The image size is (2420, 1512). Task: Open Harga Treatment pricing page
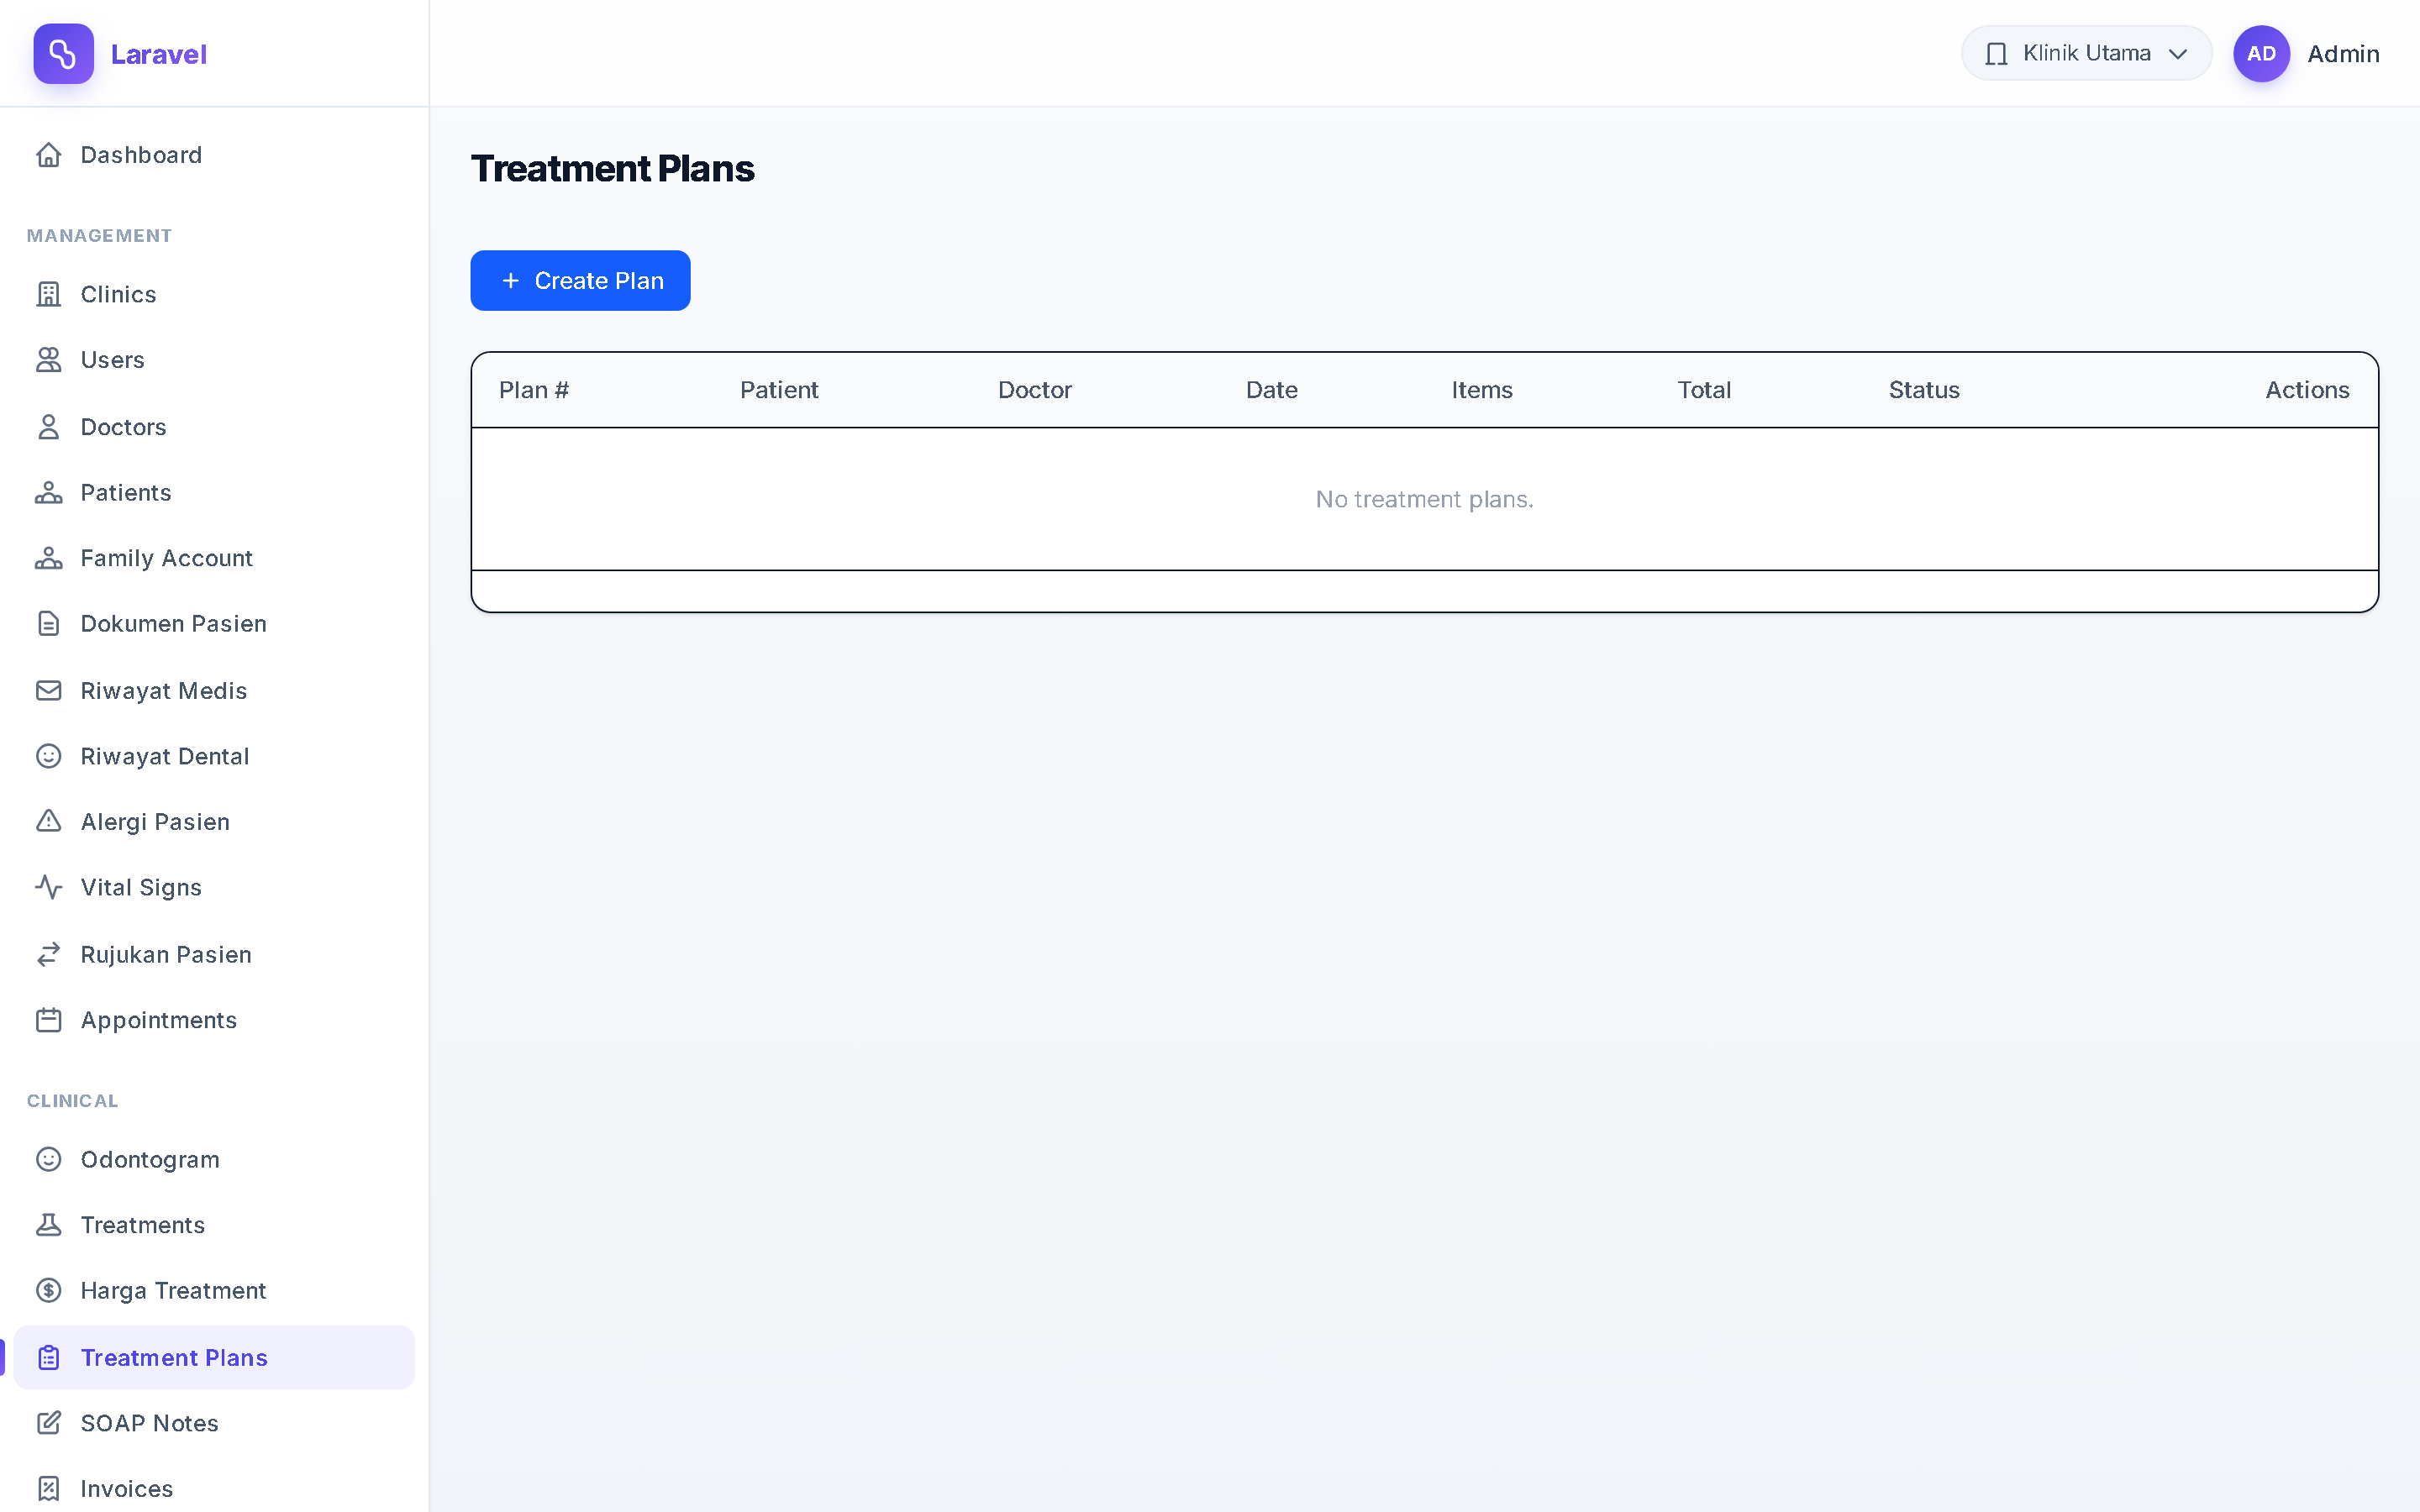click(x=214, y=1291)
